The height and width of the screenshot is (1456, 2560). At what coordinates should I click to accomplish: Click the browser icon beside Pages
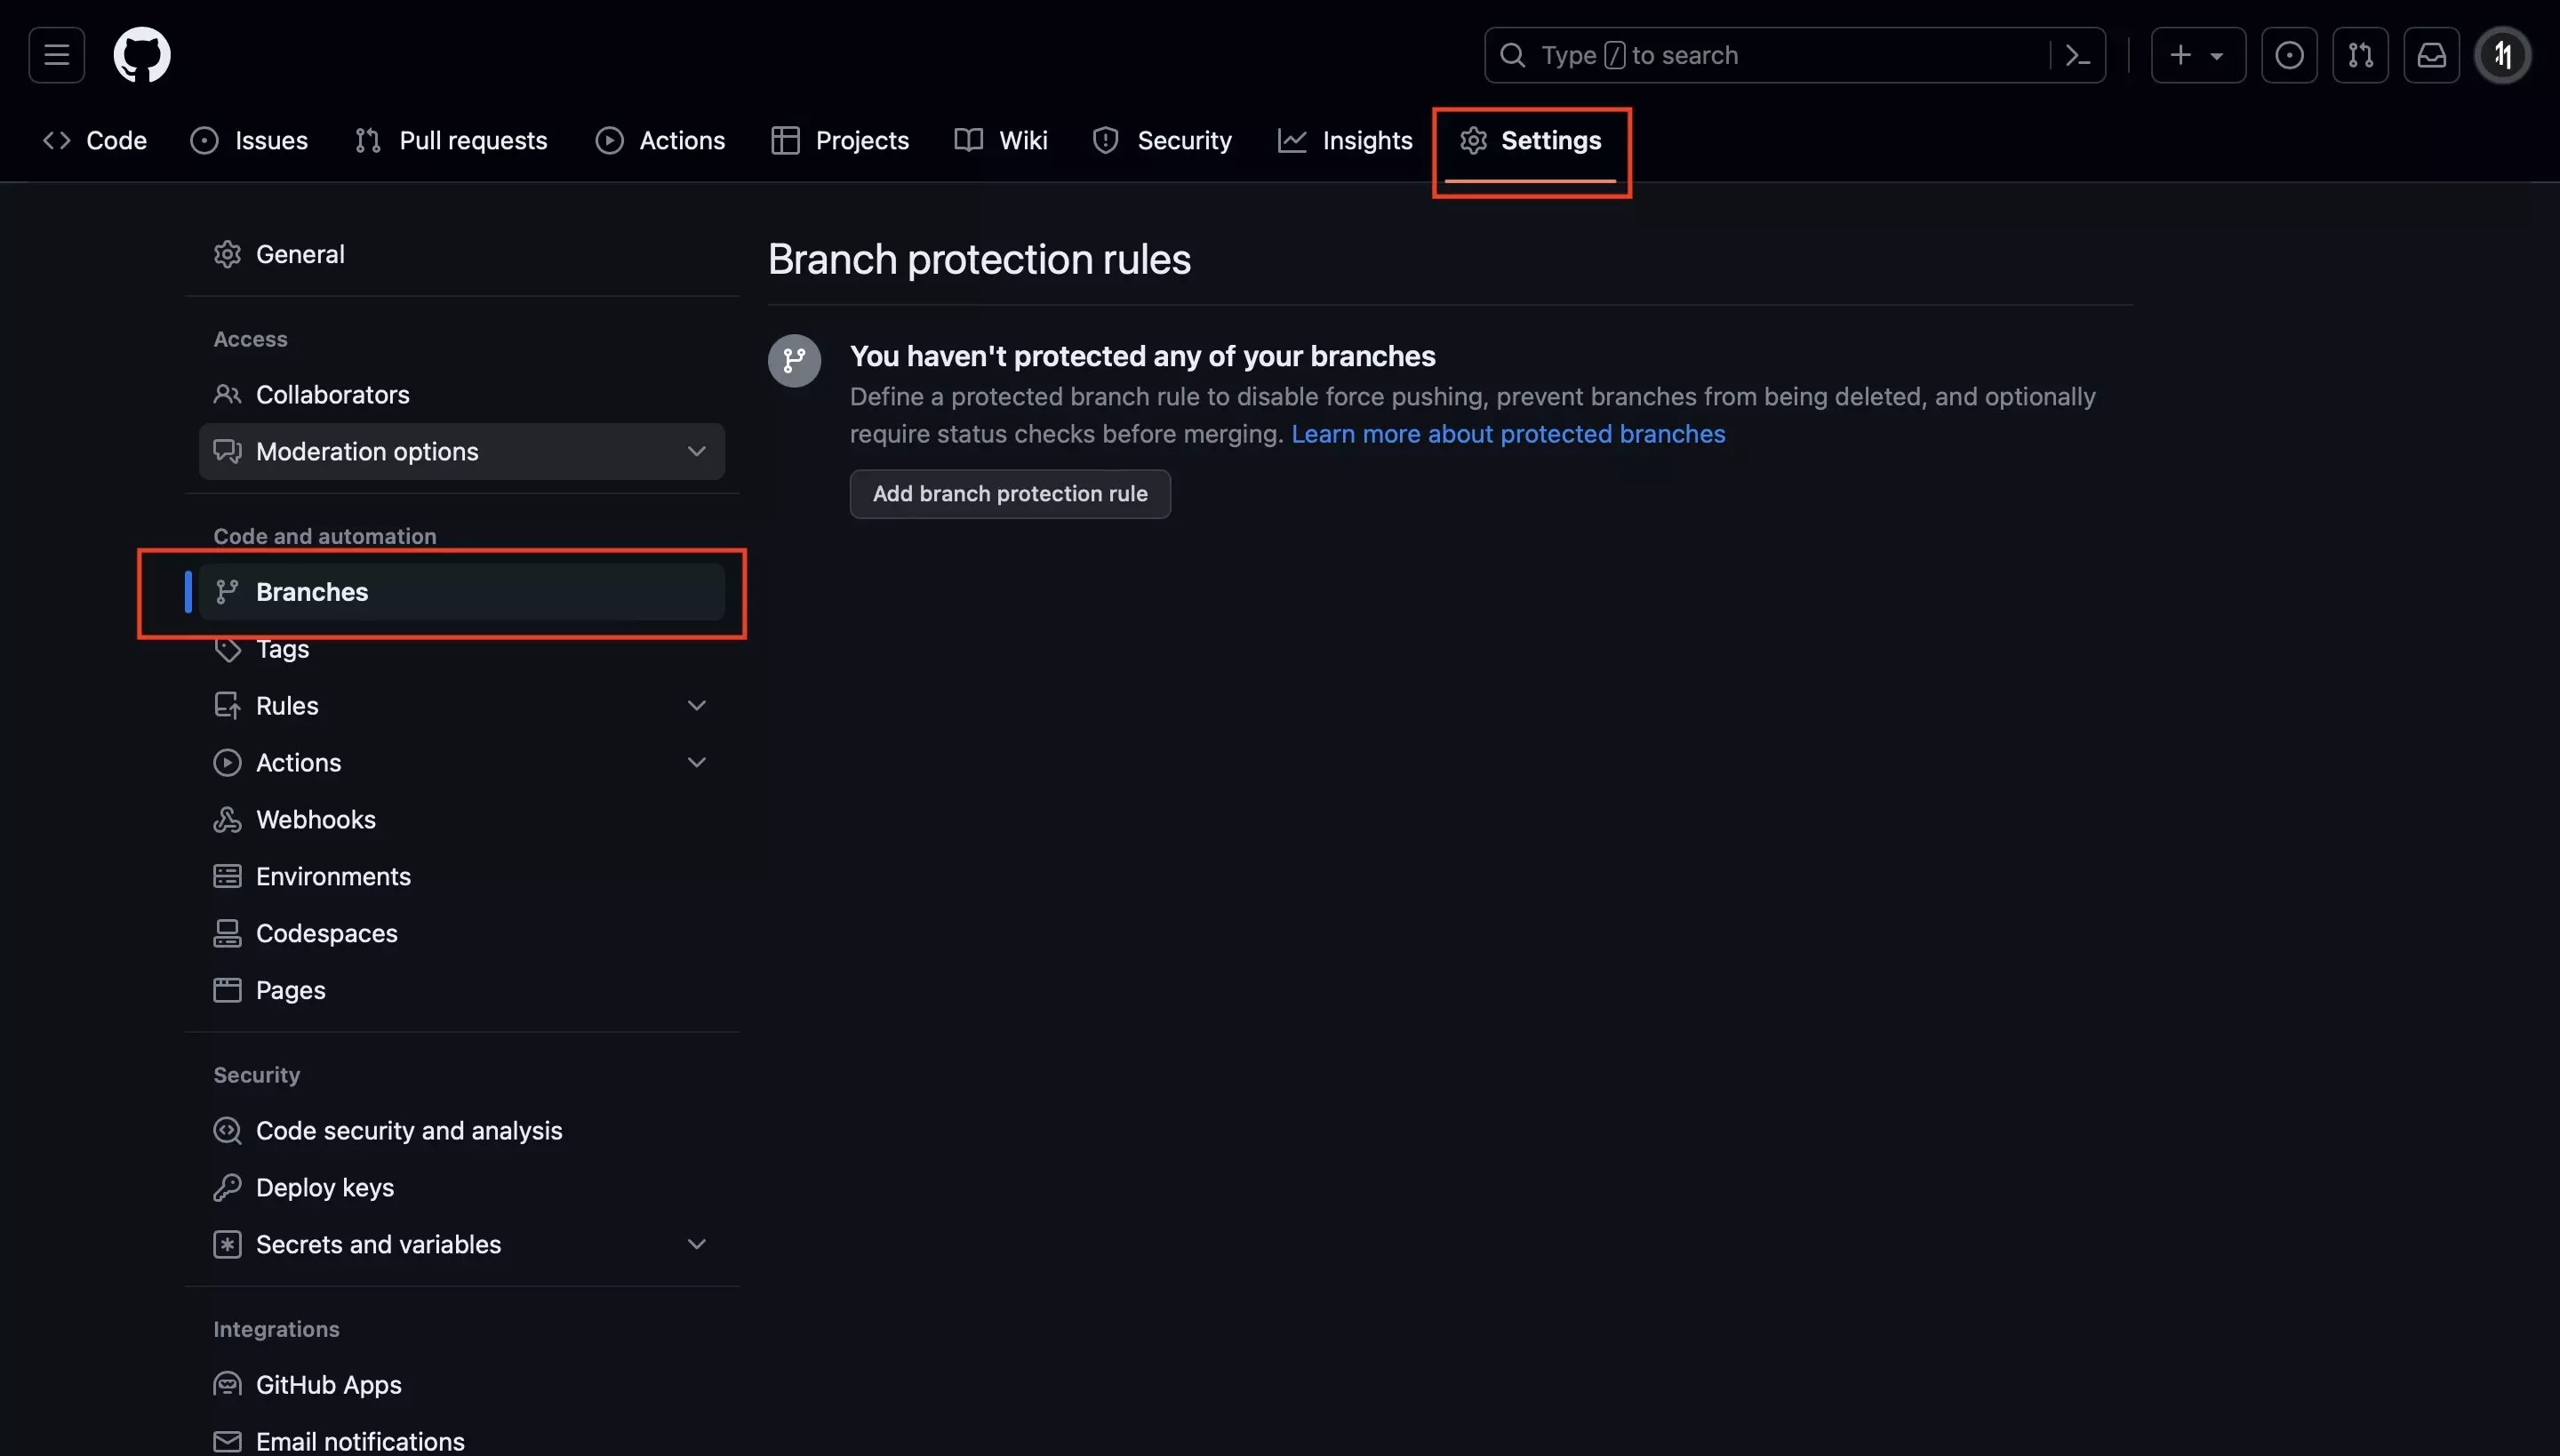click(227, 991)
